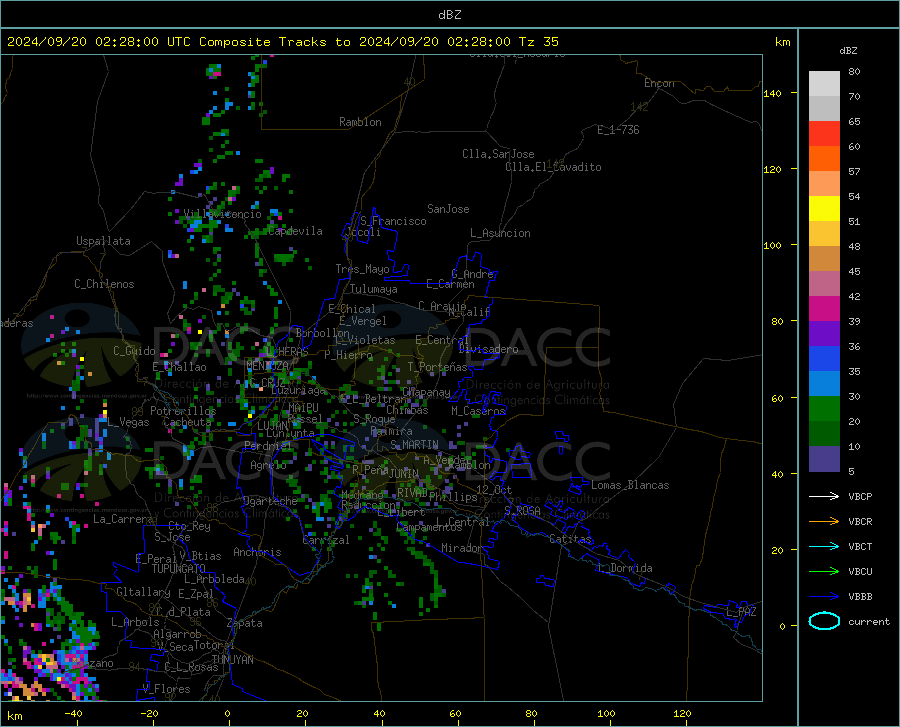Click the Lomas_Blancas label

[630, 485]
